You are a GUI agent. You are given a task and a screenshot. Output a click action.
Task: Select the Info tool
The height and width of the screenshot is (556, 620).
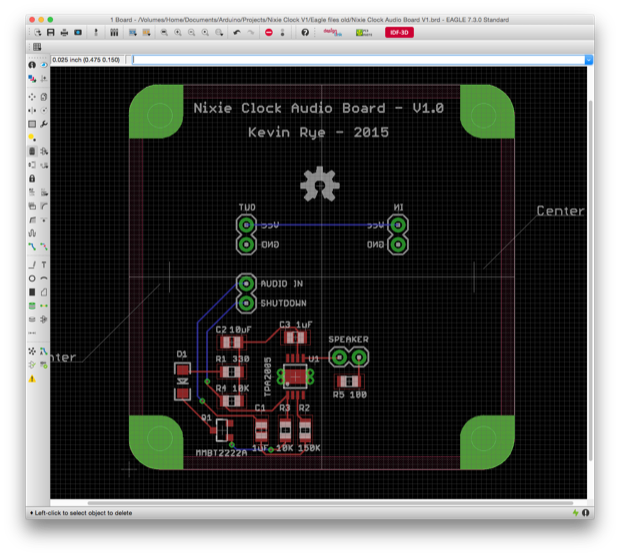click(32, 65)
